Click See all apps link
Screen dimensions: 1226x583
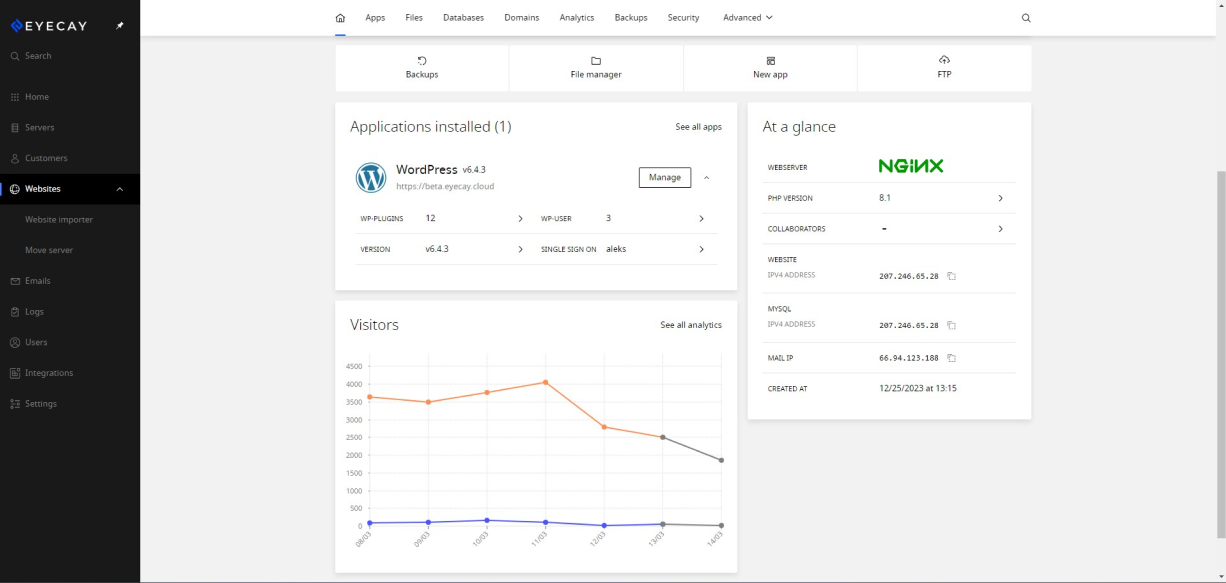click(698, 127)
